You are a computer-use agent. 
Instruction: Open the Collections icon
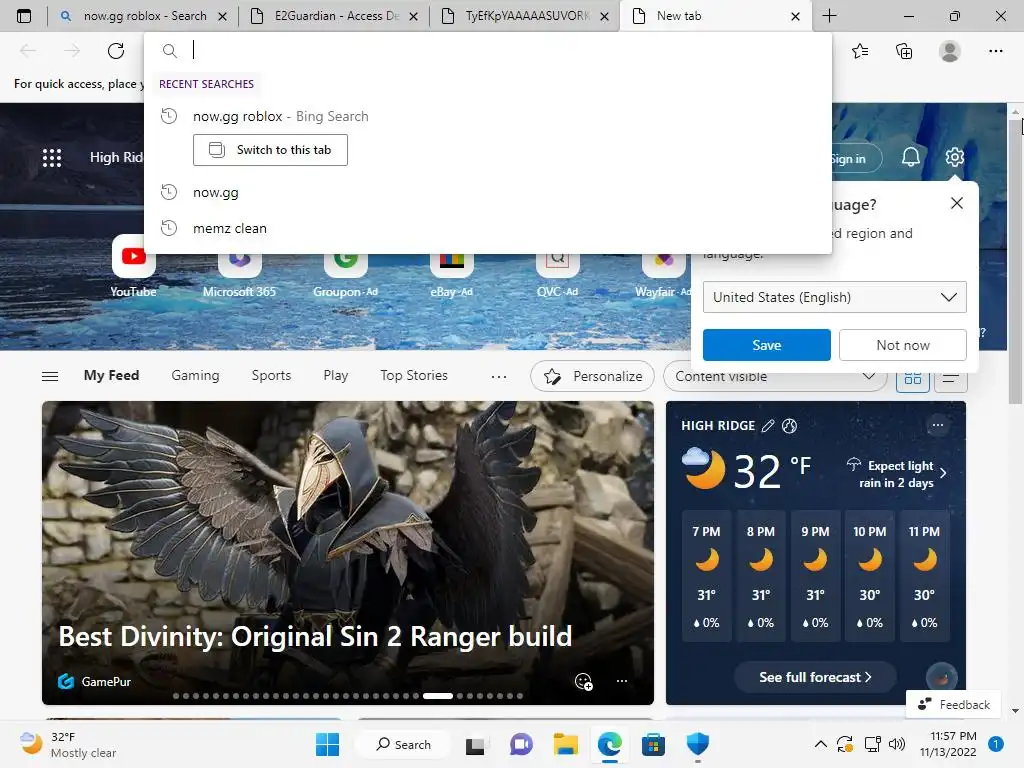pos(904,51)
